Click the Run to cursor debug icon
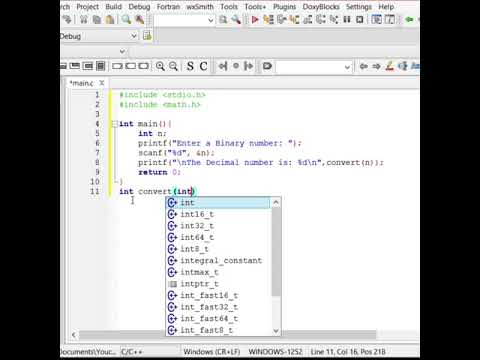 pos(268,20)
